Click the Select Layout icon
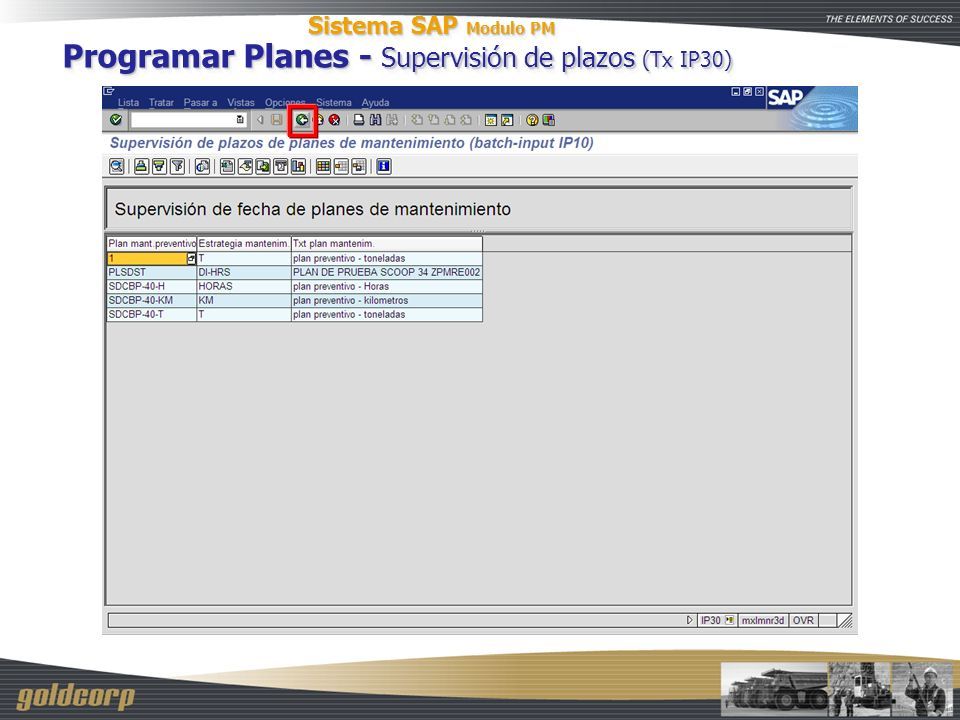The height and width of the screenshot is (720, 960). [341, 166]
